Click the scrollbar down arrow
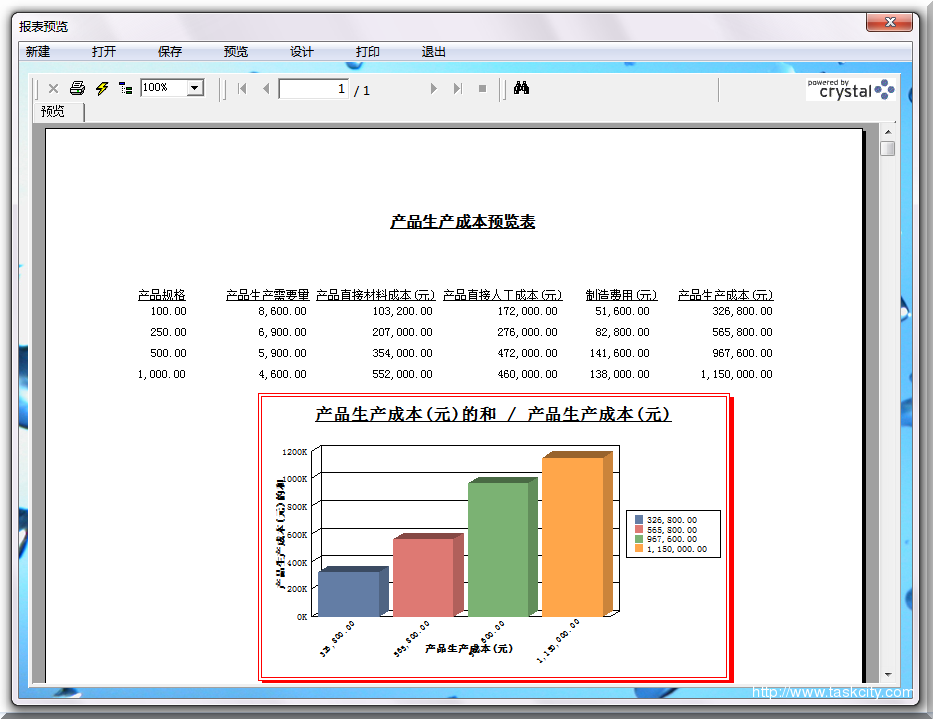This screenshot has height=719, width=933. tap(887, 675)
